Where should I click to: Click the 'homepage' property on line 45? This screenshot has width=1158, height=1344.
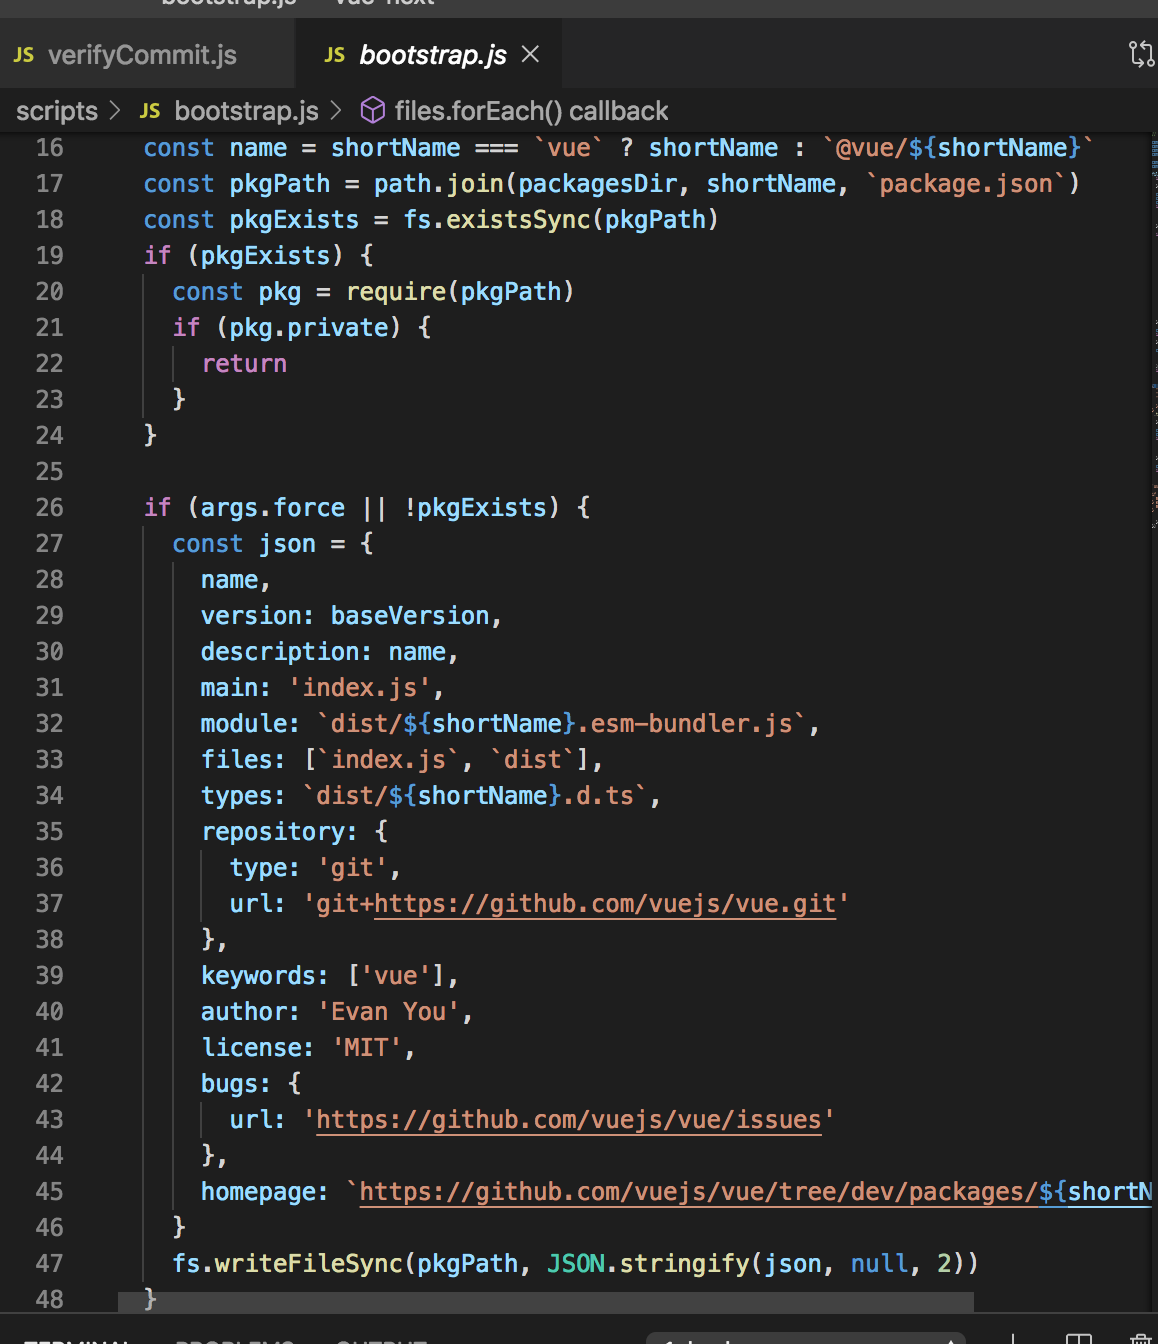coord(258,1192)
